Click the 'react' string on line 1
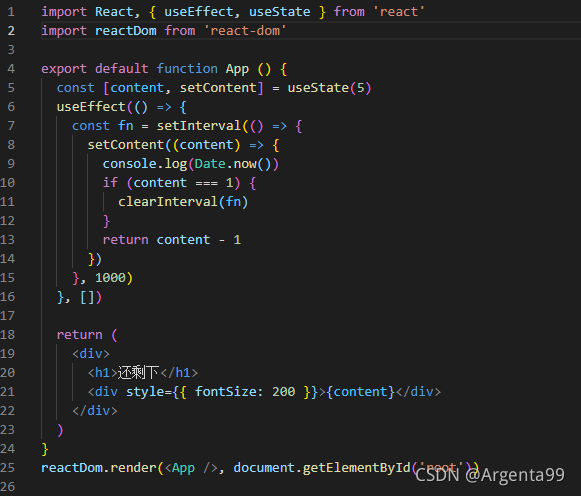This screenshot has width=581, height=496. click(399, 12)
